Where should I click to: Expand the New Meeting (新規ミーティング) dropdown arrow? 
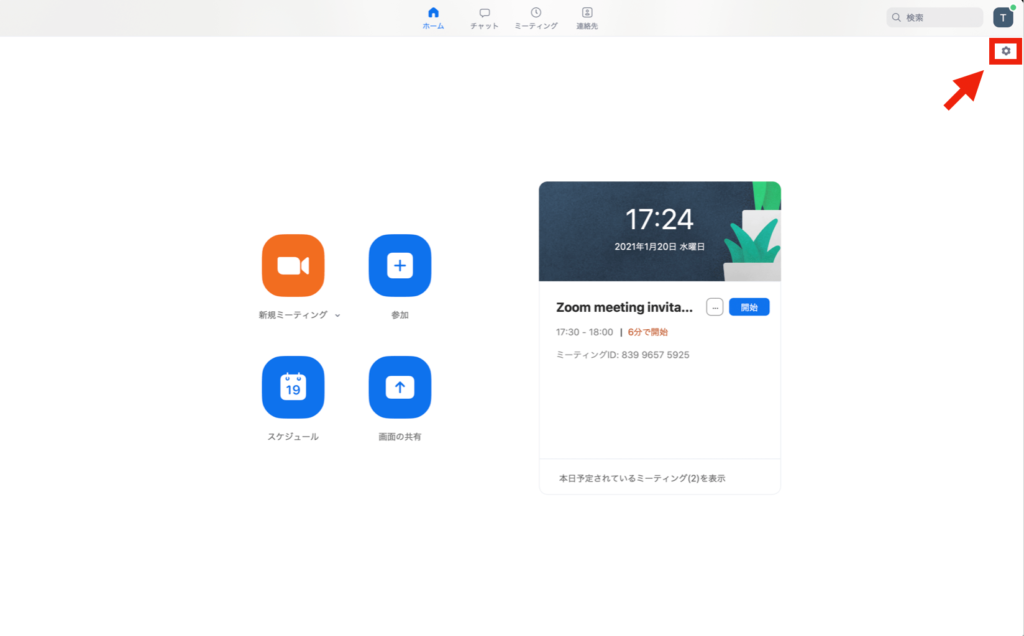[x=337, y=315]
